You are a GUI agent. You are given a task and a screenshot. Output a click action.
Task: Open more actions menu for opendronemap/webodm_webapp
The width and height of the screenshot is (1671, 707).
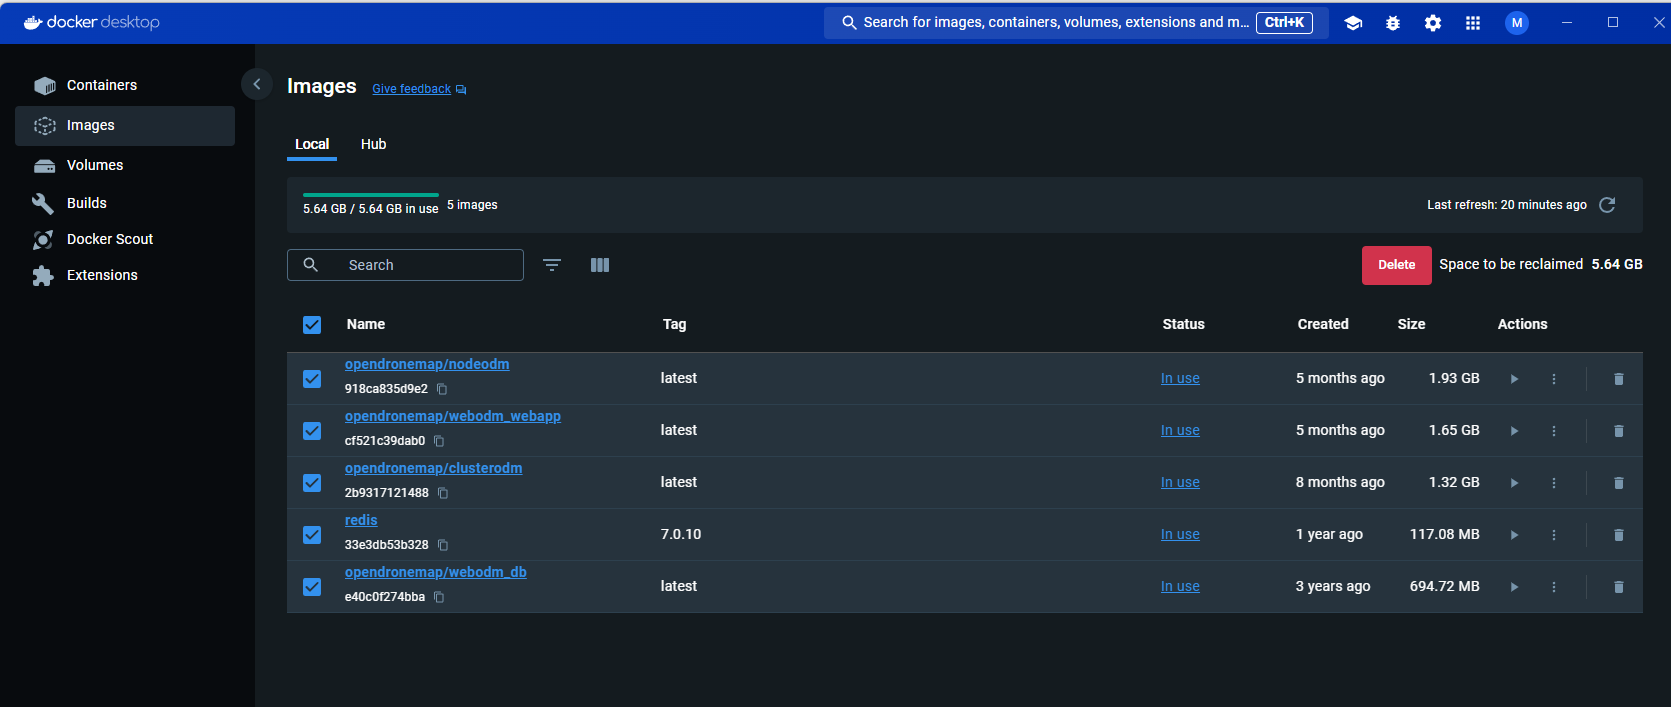(1554, 431)
